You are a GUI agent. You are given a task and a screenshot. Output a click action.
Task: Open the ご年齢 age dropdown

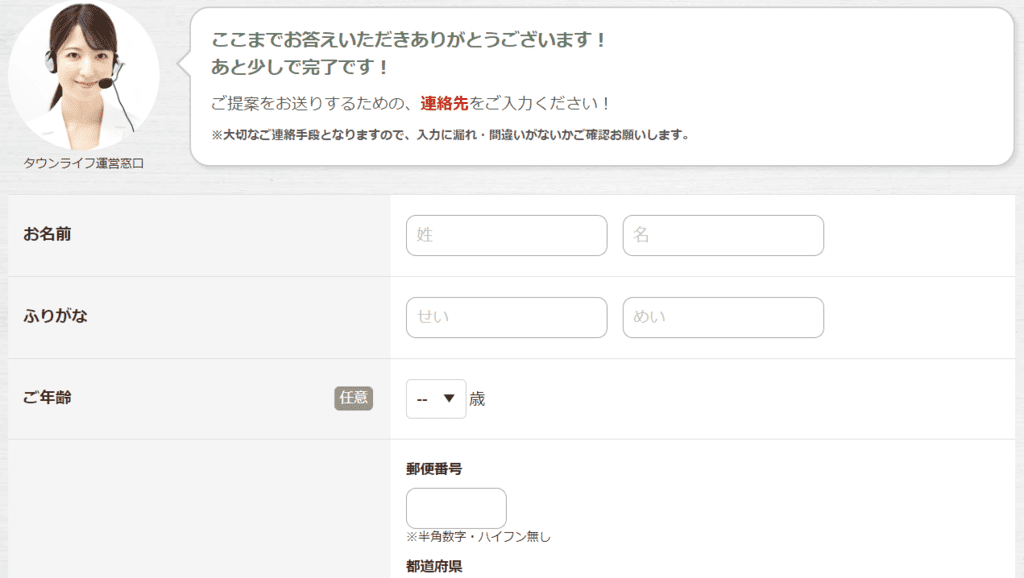(436, 399)
